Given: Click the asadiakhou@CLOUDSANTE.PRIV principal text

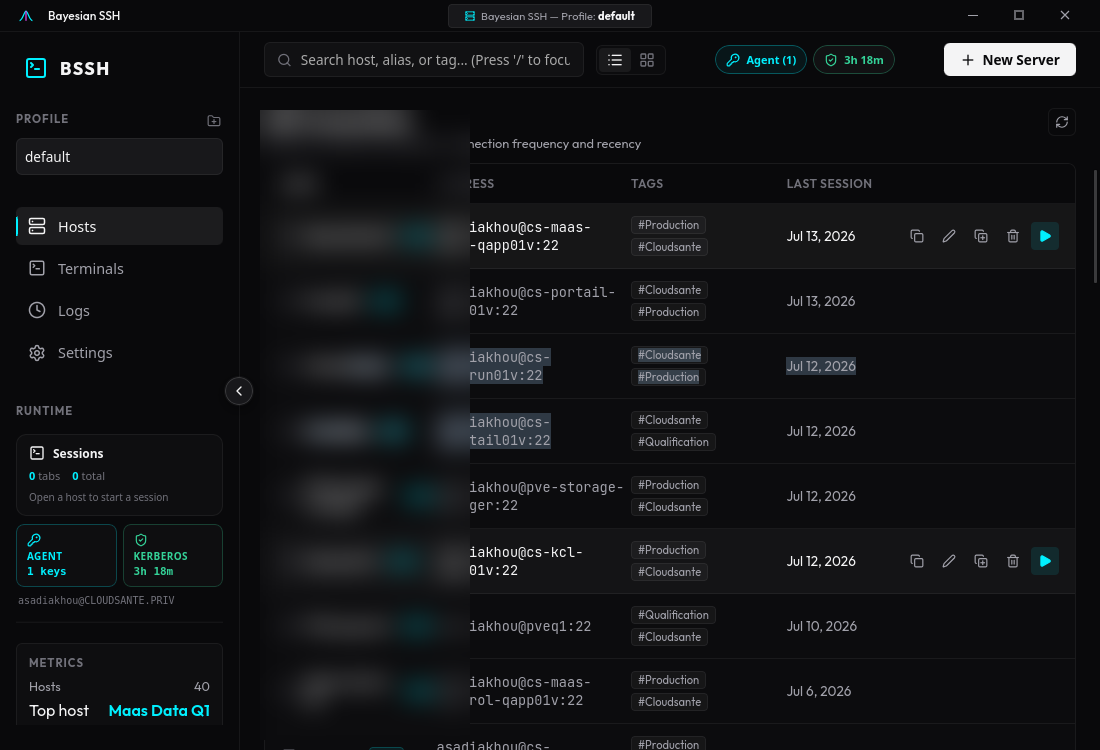Looking at the screenshot, I should point(96,601).
